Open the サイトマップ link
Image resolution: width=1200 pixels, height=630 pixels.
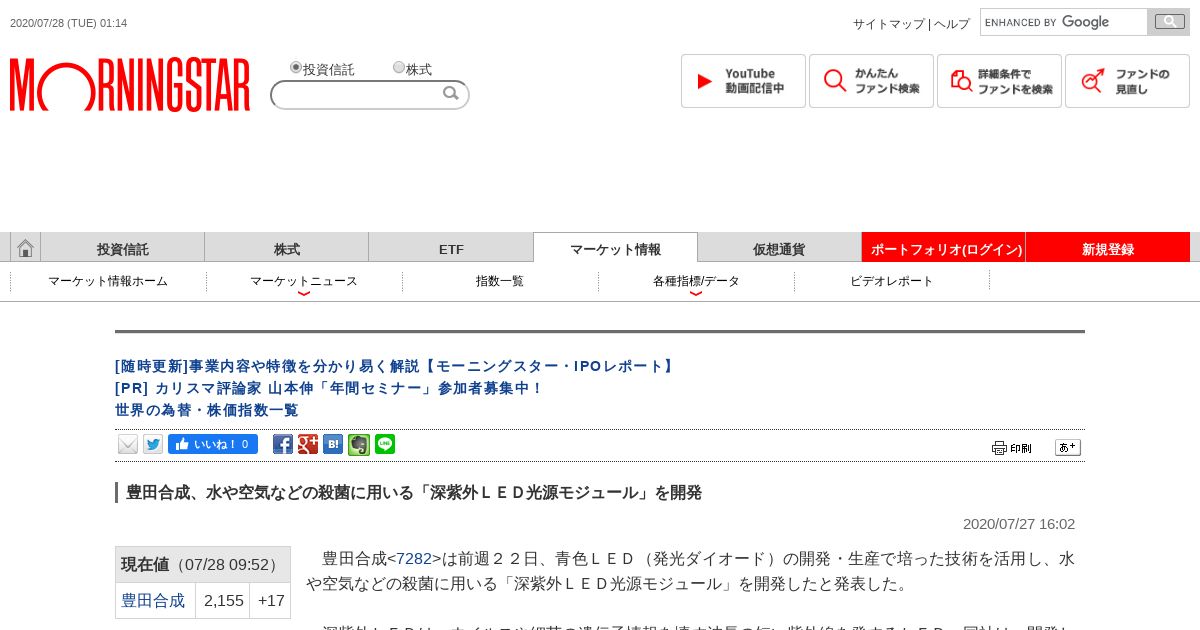pyautogui.click(x=889, y=24)
